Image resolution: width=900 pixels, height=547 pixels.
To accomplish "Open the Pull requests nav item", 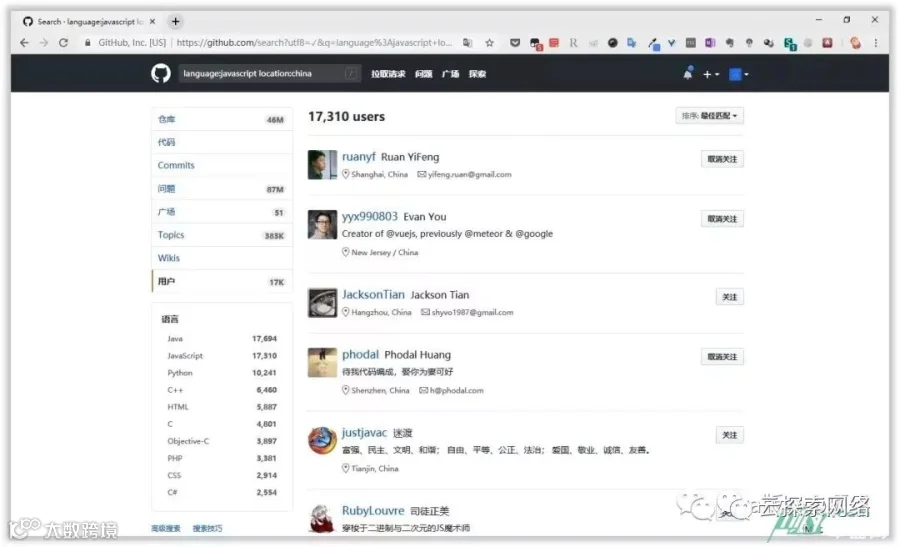I will click(x=388, y=74).
